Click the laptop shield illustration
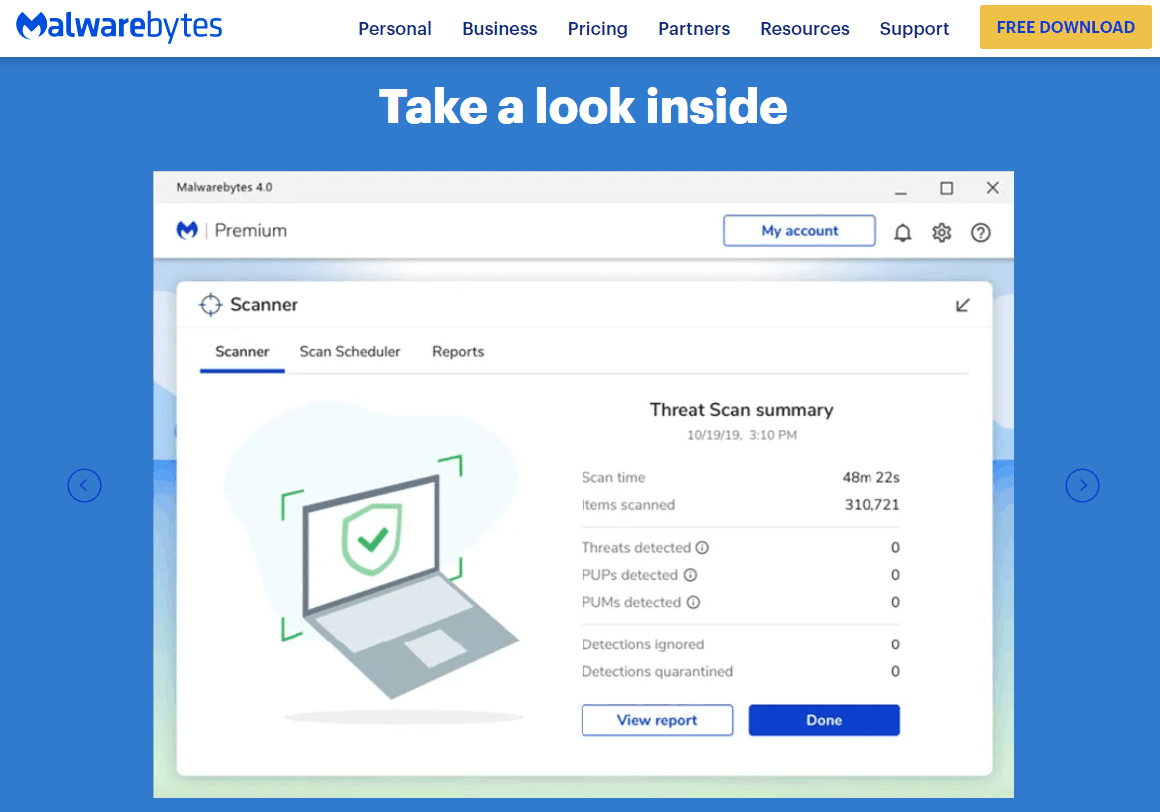This screenshot has height=812, width=1160. (399, 577)
